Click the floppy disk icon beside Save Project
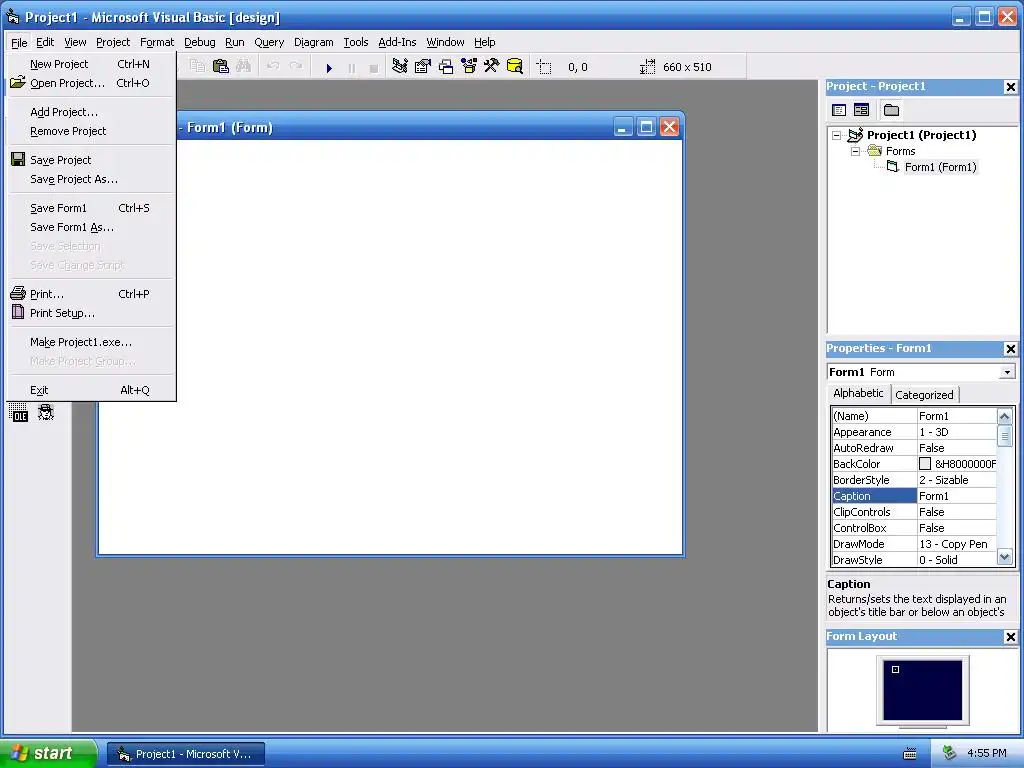 [x=18, y=159]
